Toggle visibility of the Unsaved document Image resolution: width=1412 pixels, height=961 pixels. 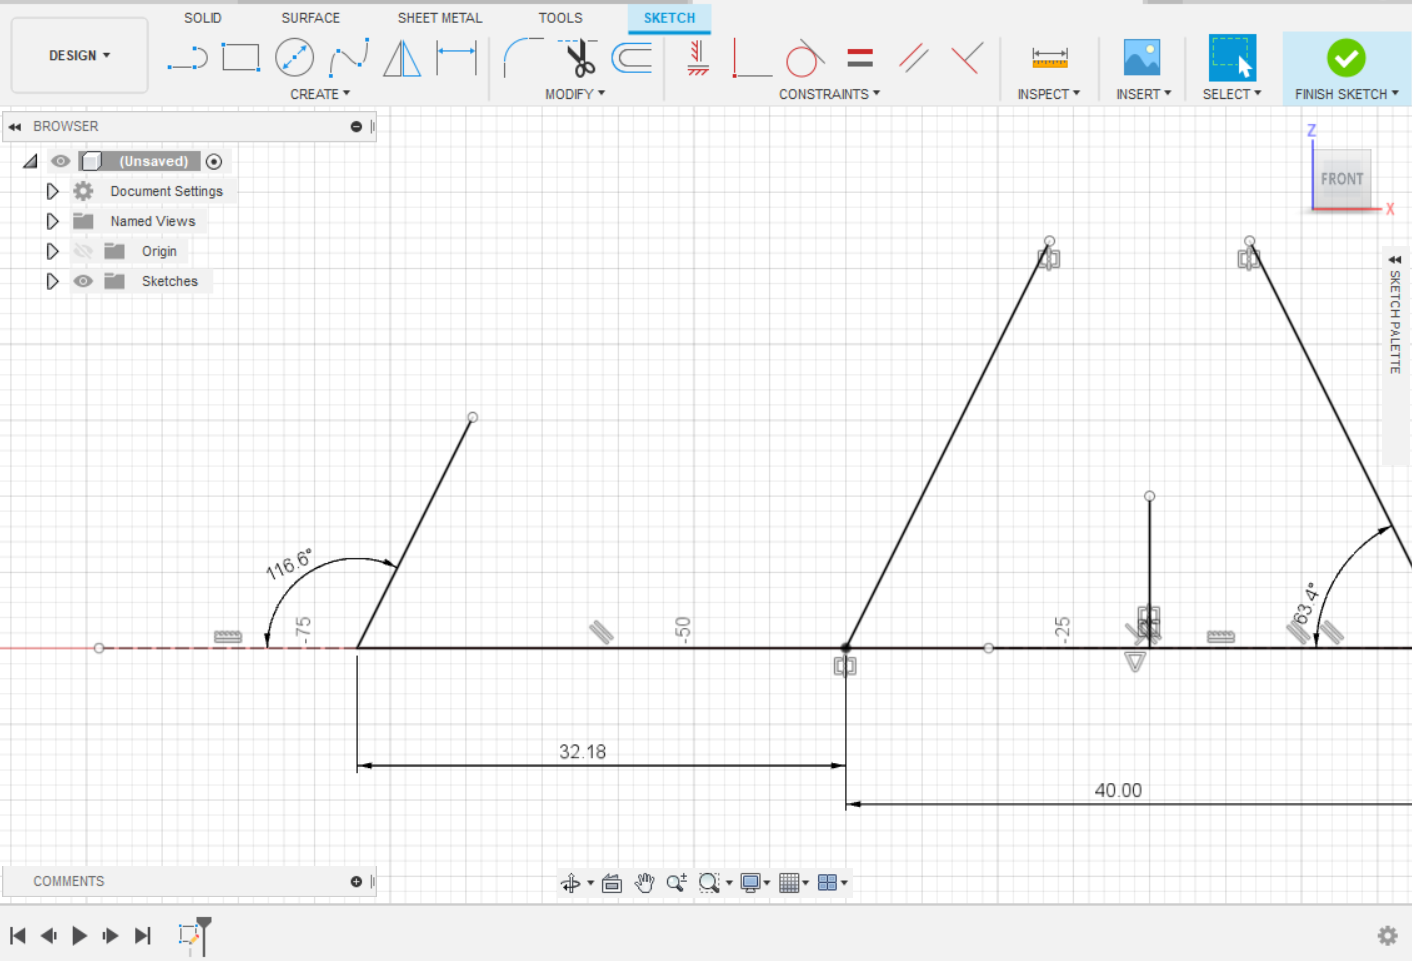61,161
